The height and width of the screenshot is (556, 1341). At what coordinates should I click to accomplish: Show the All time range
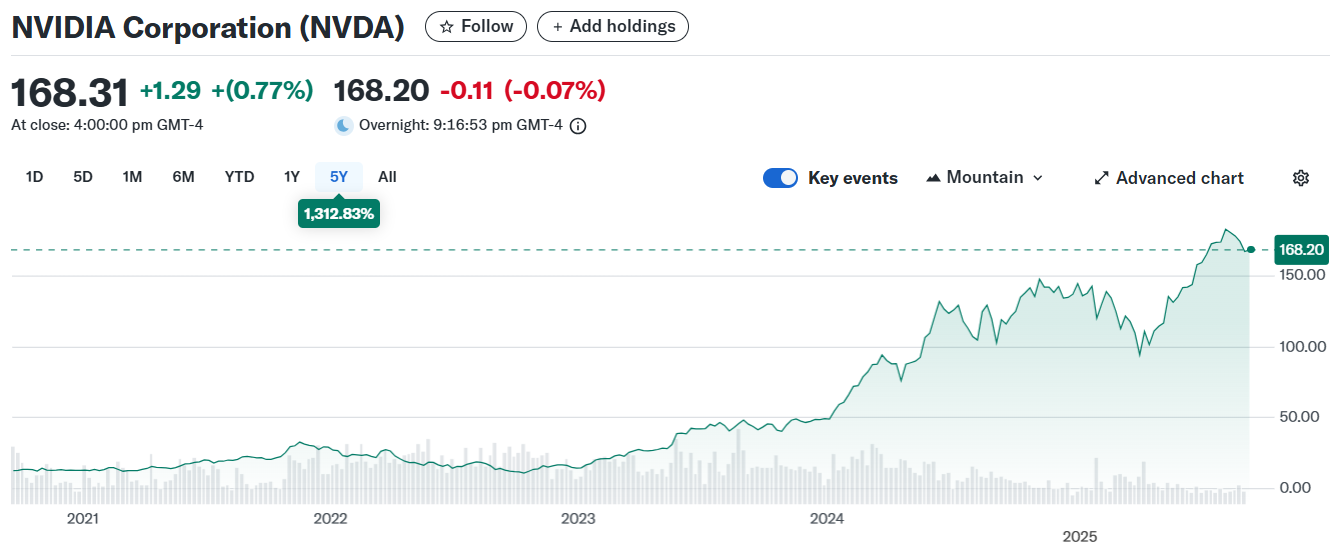[387, 177]
